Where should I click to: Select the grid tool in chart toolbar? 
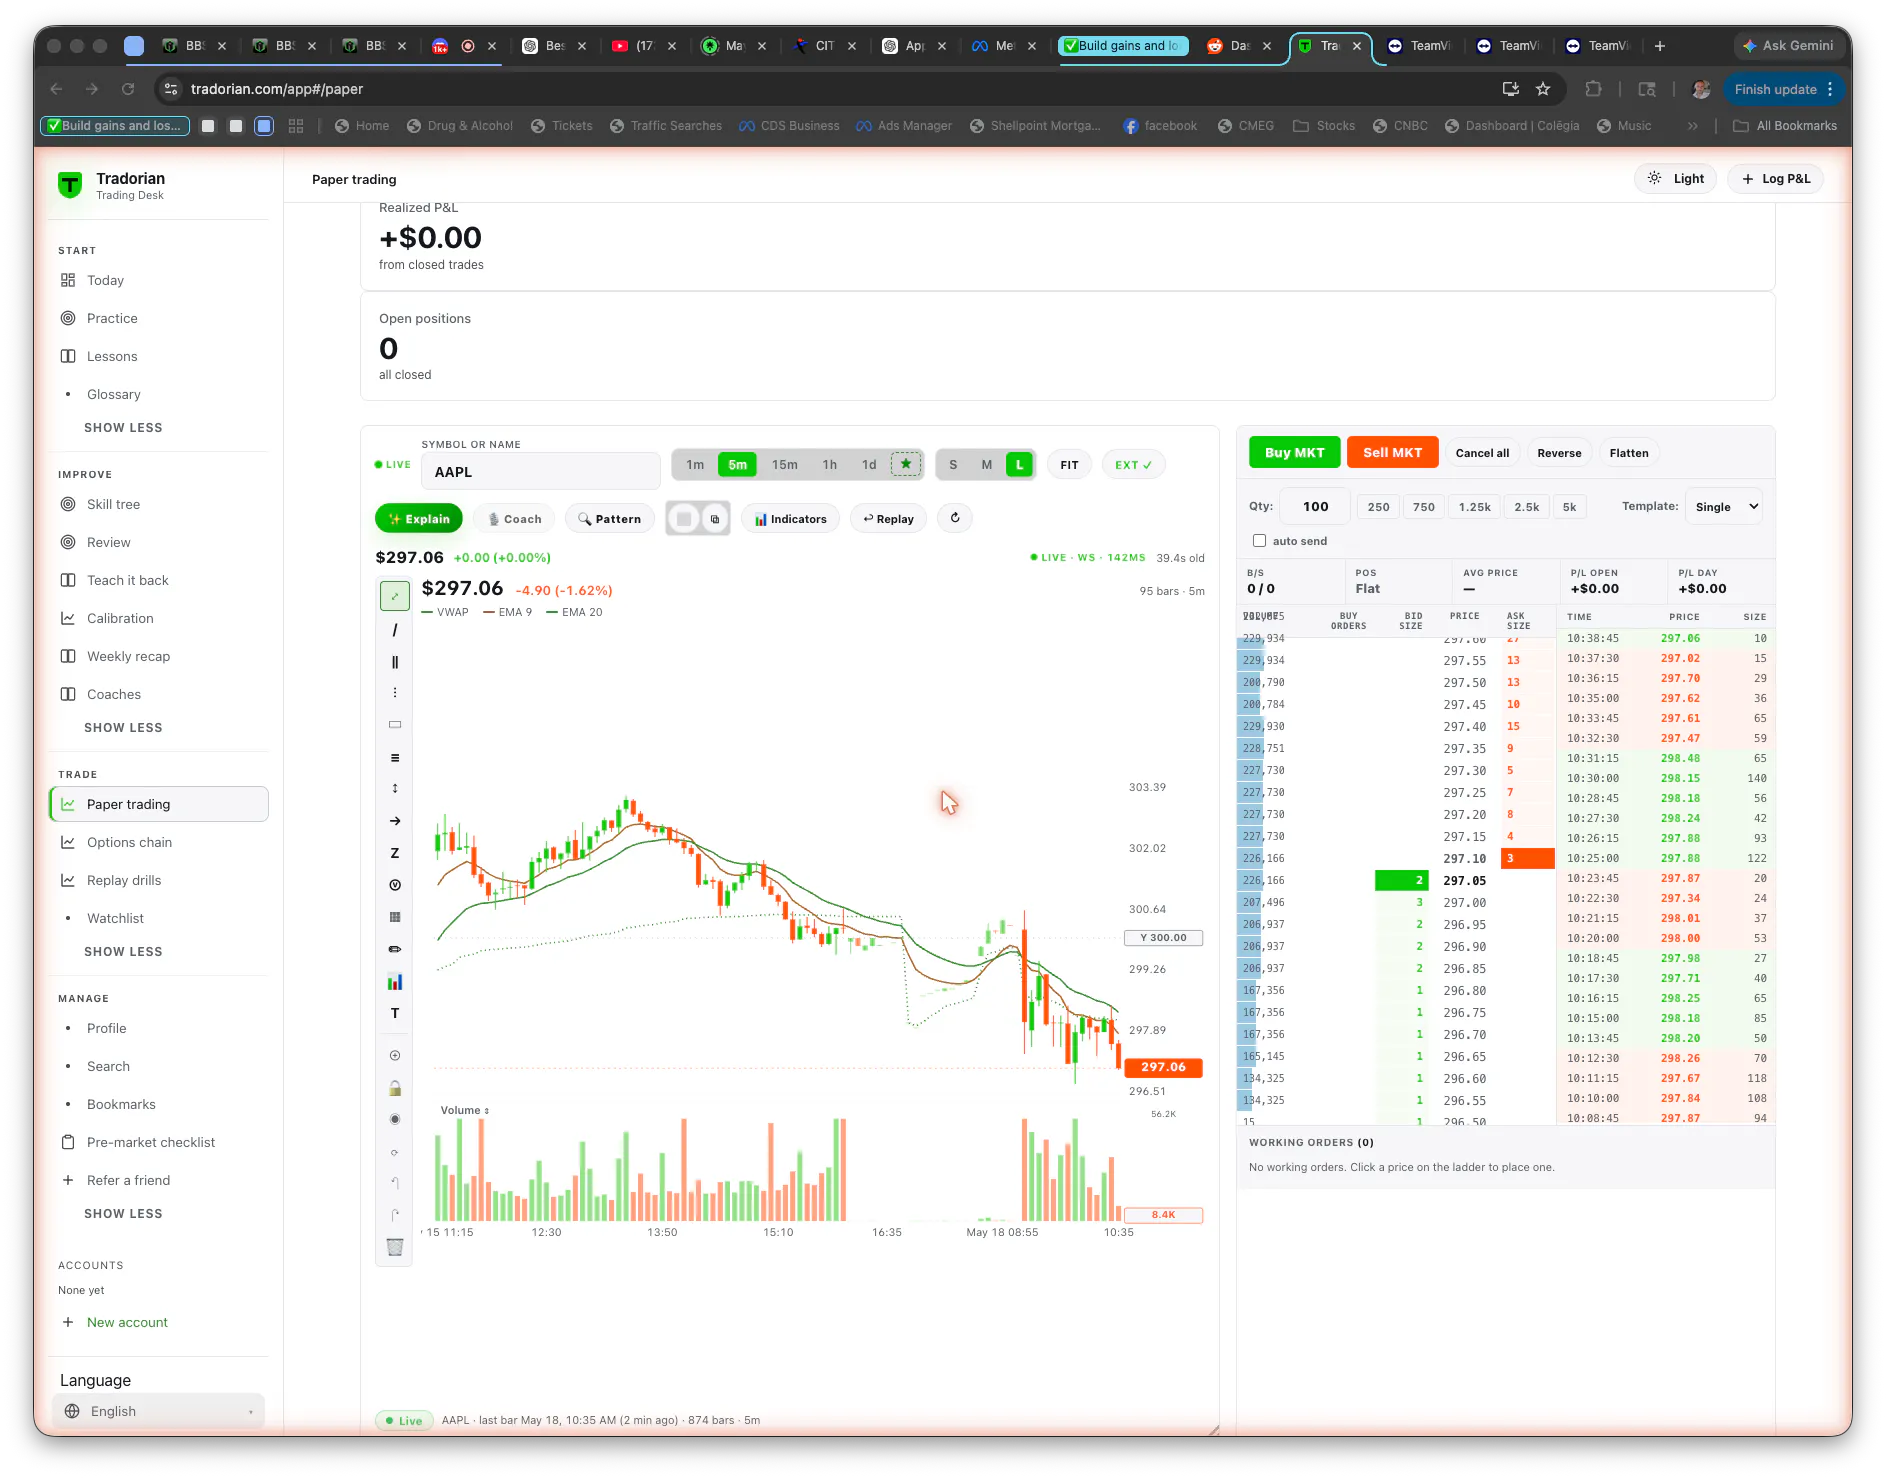click(395, 917)
